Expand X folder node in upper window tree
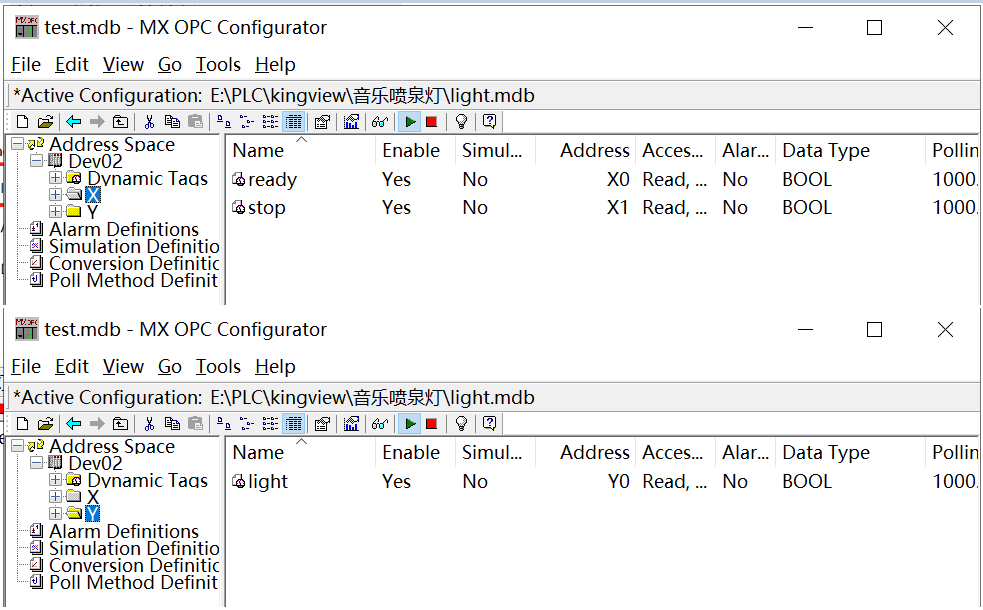Image resolution: width=983 pixels, height=610 pixels. pyautogui.click(x=55, y=194)
